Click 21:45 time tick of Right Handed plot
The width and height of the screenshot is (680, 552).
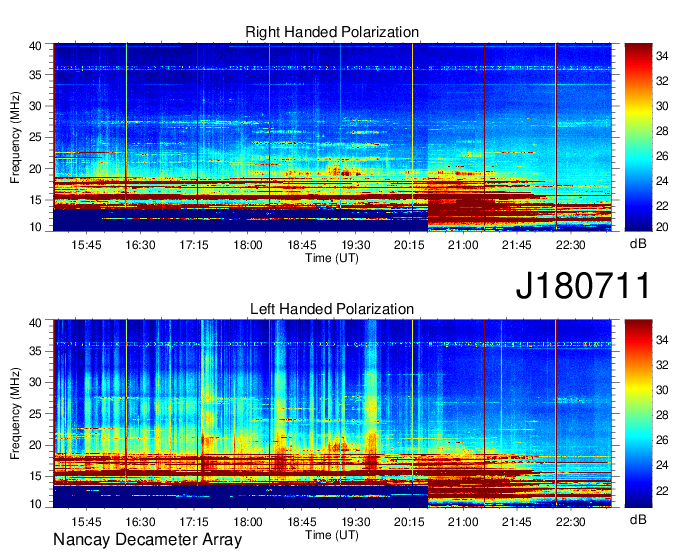coord(517,245)
